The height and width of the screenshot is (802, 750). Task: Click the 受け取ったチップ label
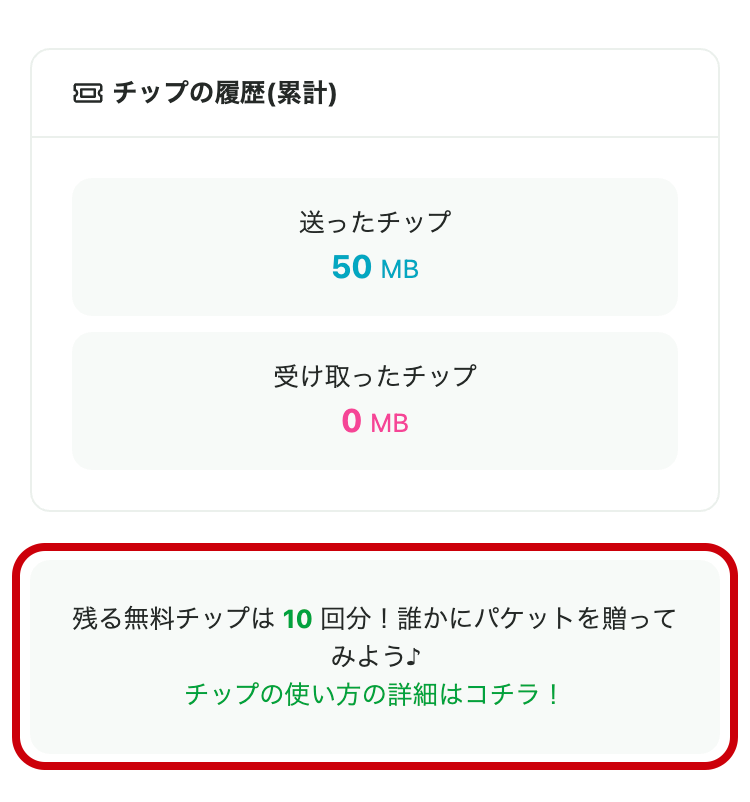375,376
